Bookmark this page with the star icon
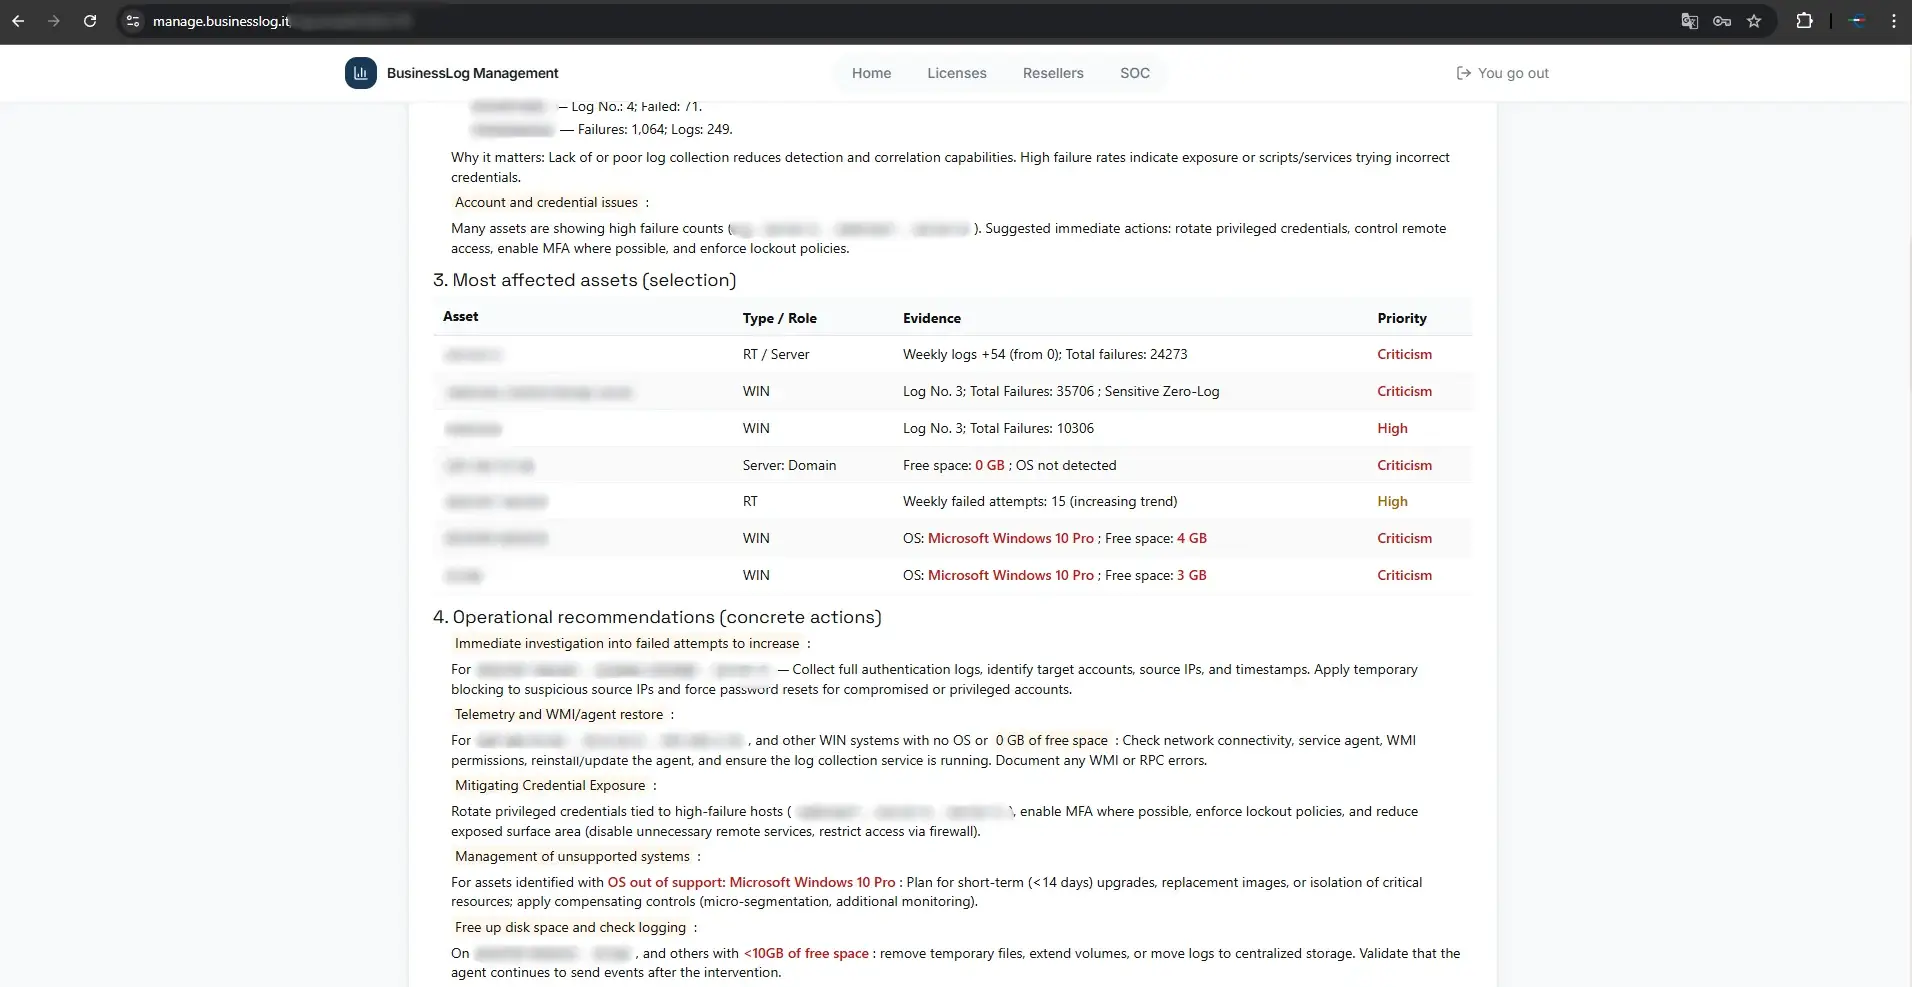 (x=1754, y=21)
